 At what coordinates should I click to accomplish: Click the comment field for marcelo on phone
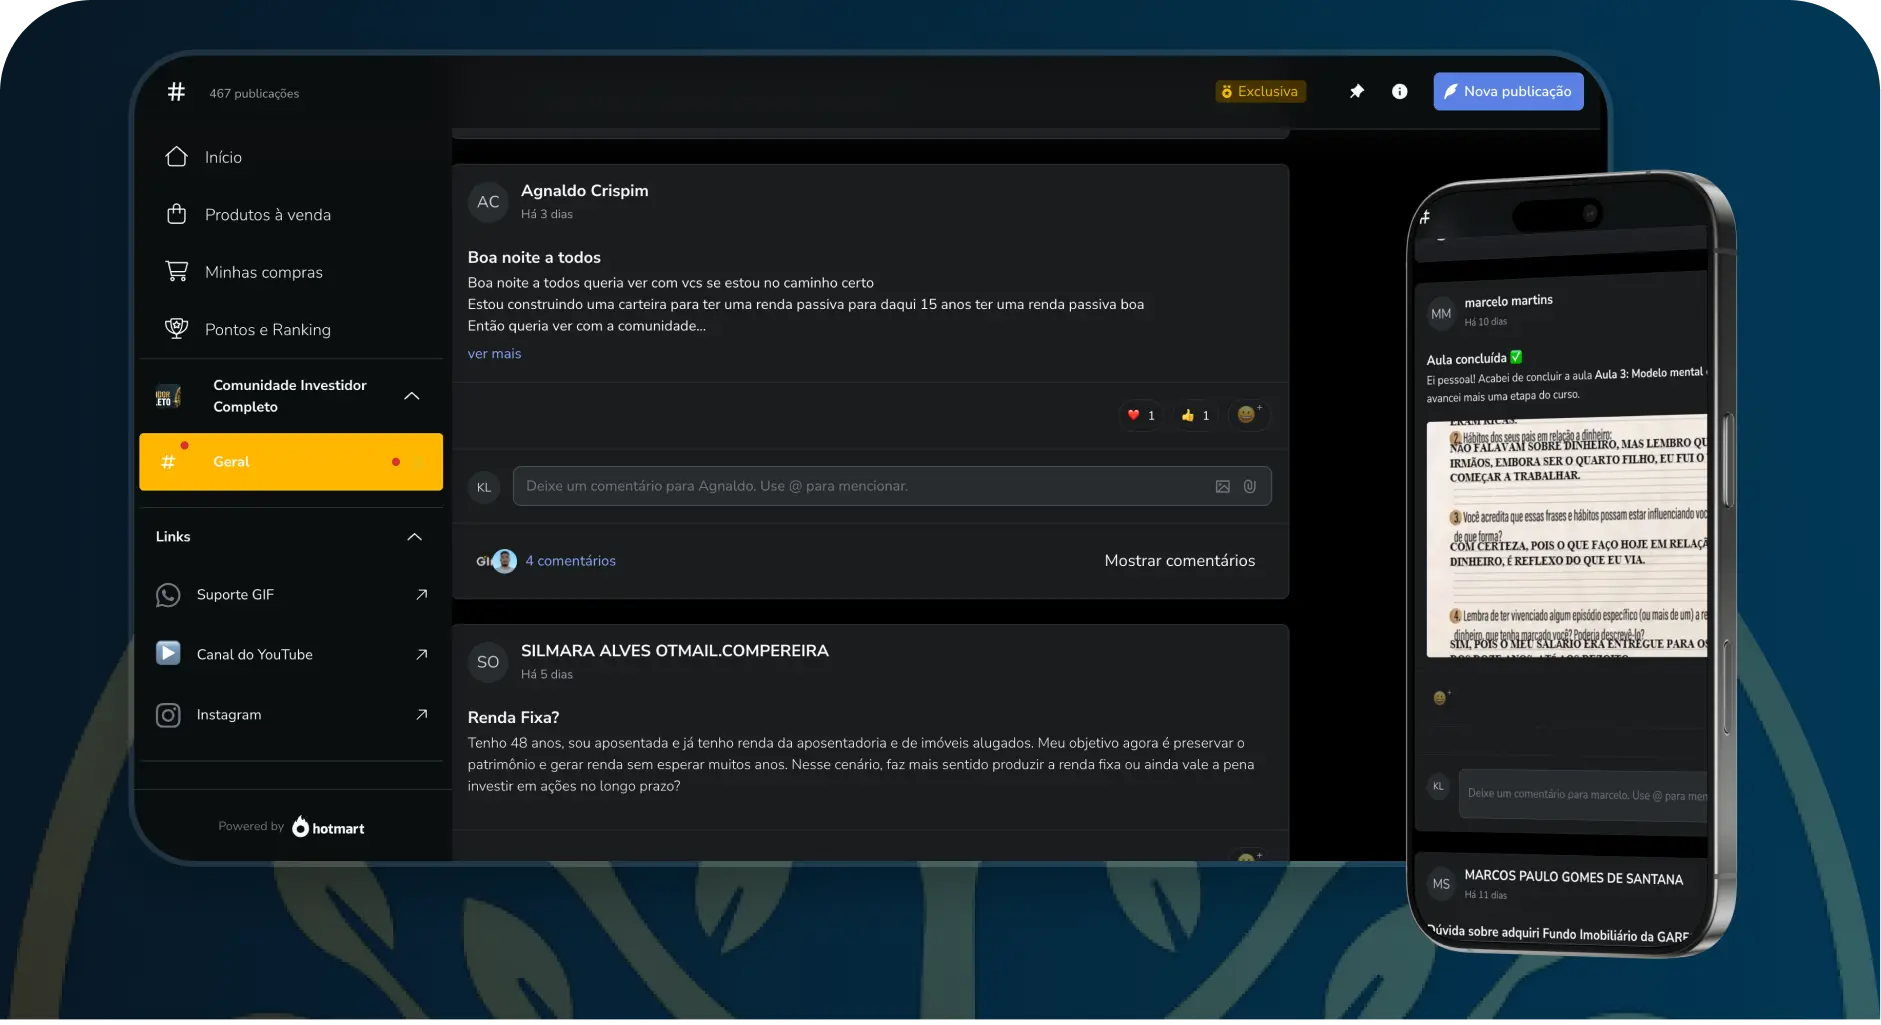(1584, 795)
